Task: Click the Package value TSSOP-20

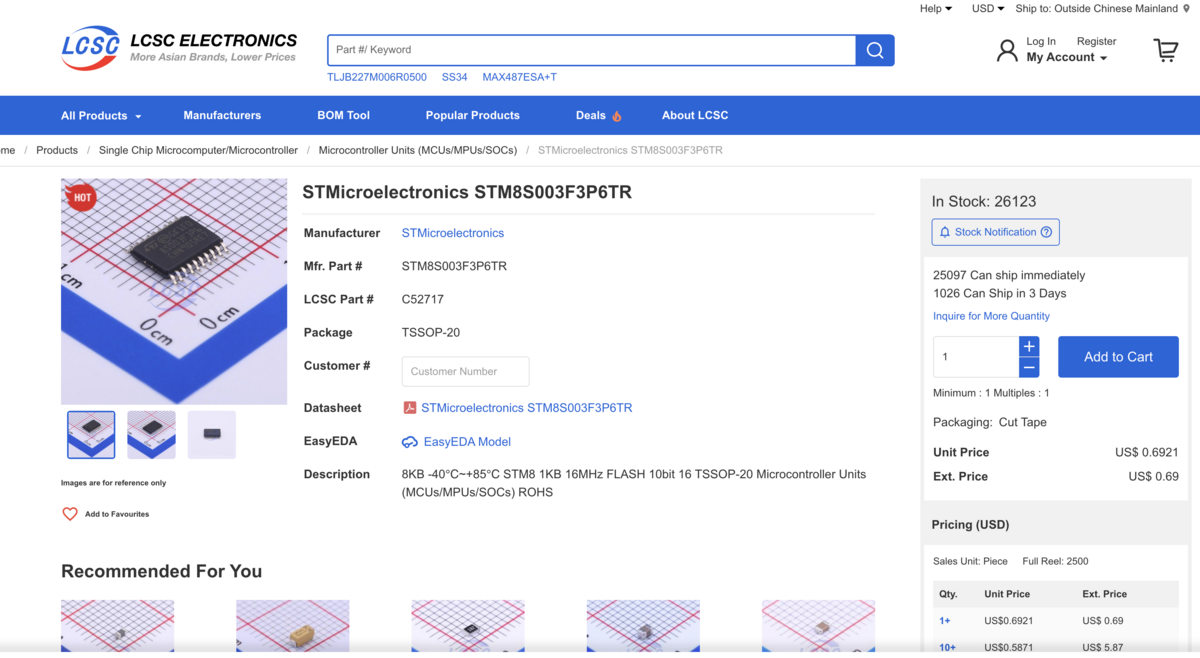Action: pyautogui.click(x=431, y=332)
